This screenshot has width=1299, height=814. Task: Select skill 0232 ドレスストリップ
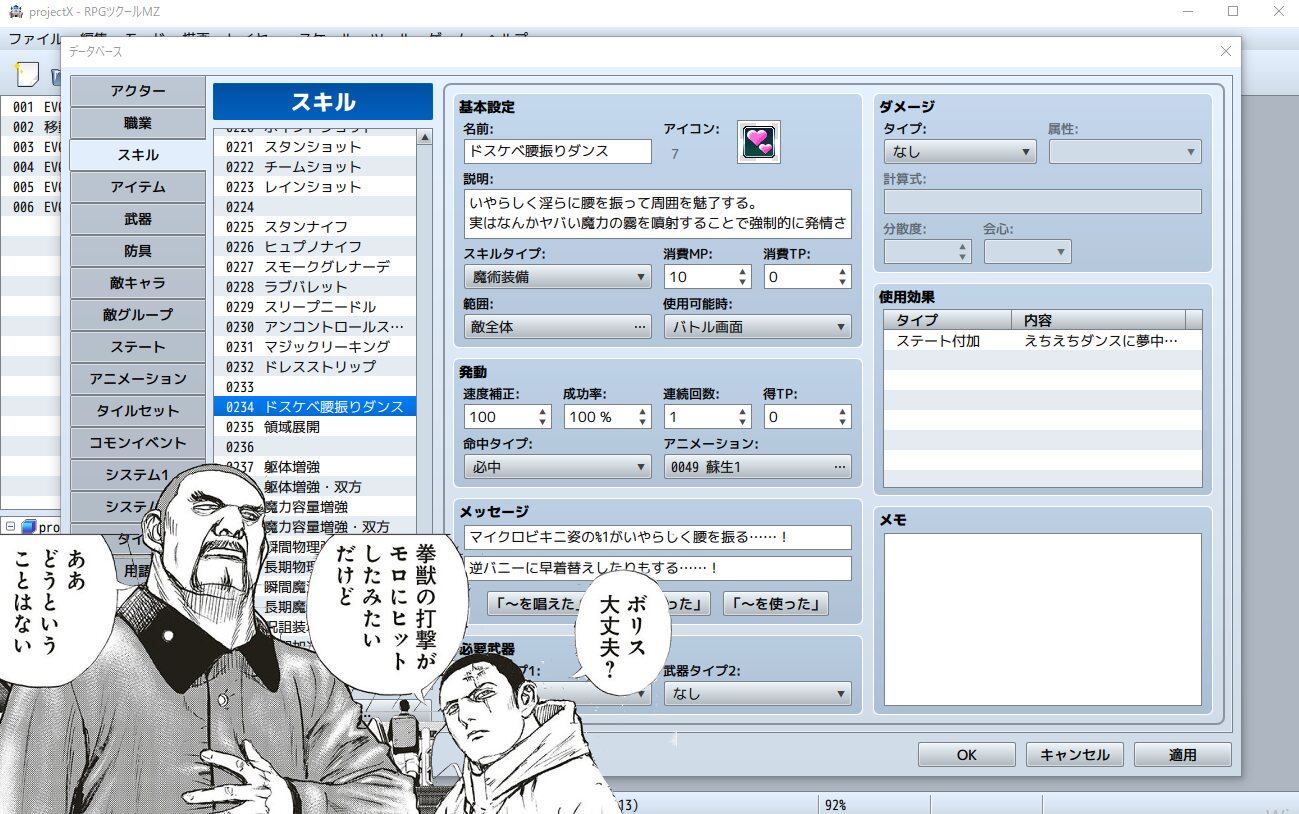(315, 367)
